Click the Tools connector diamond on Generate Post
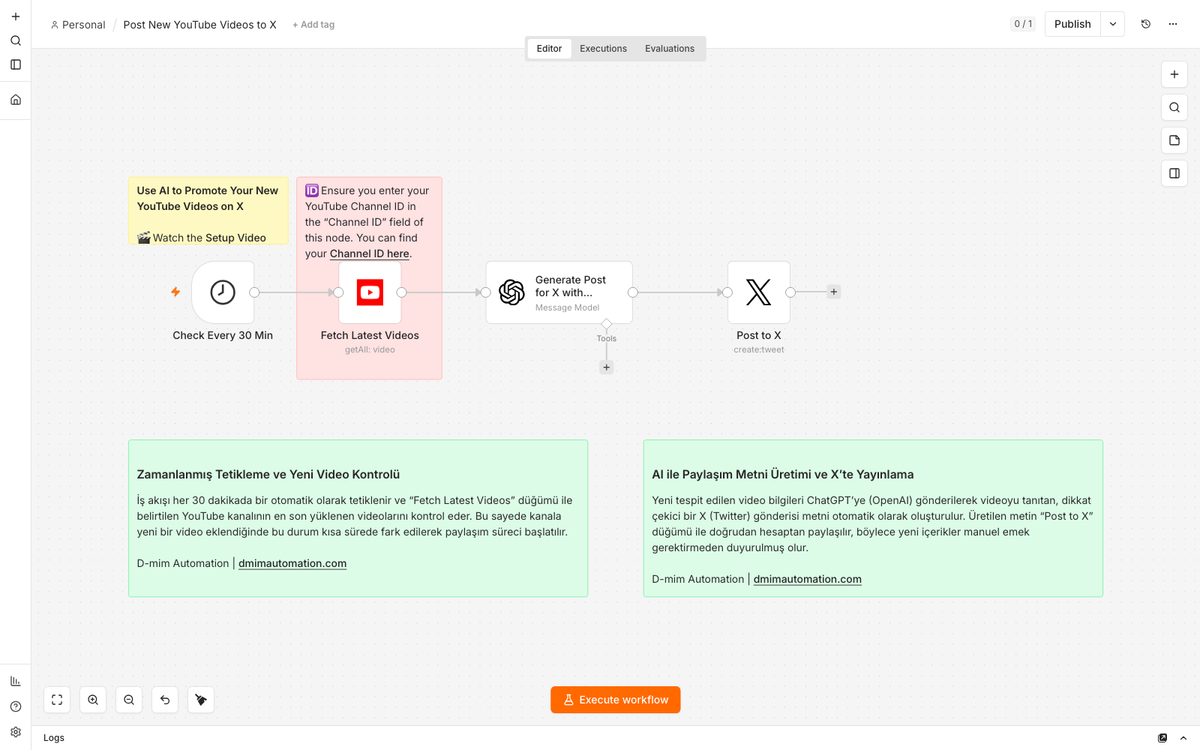 tap(606, 323)
